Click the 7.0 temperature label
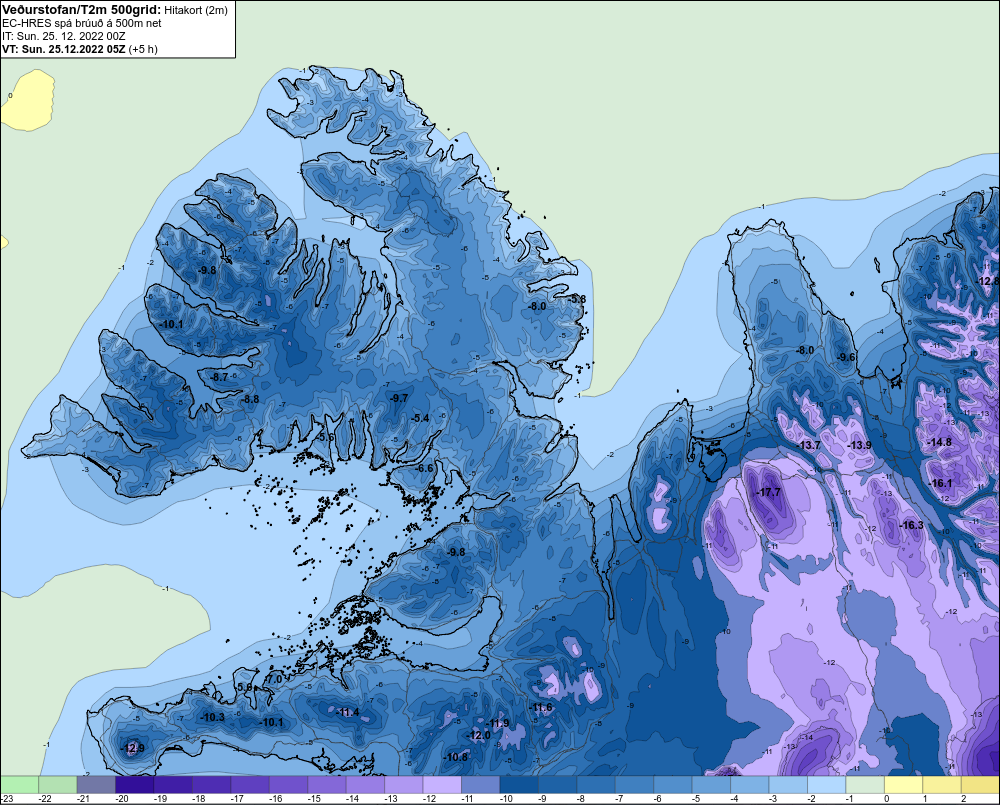 (x=274, y=680)
